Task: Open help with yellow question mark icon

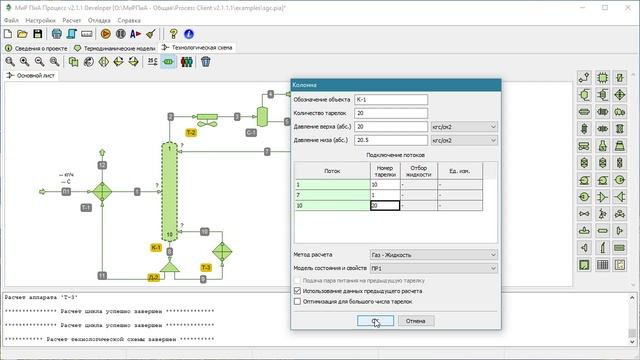Action: (x=173, y=34)
